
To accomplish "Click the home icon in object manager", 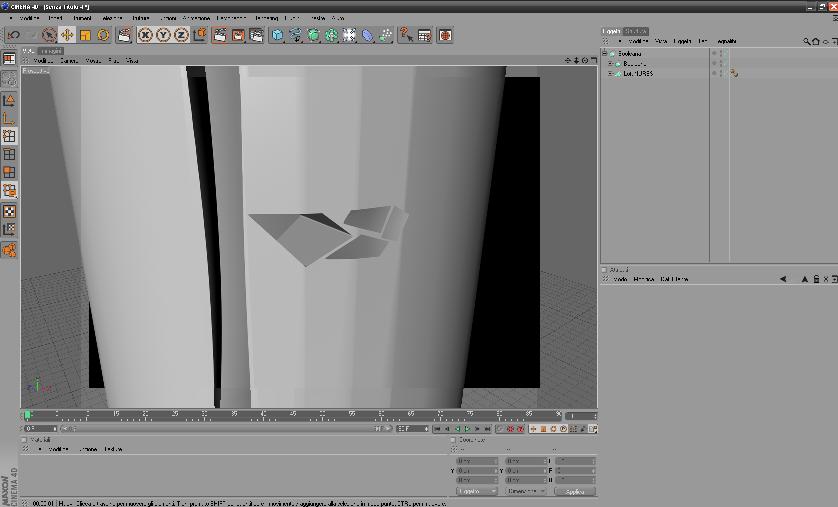I will 816,41.
